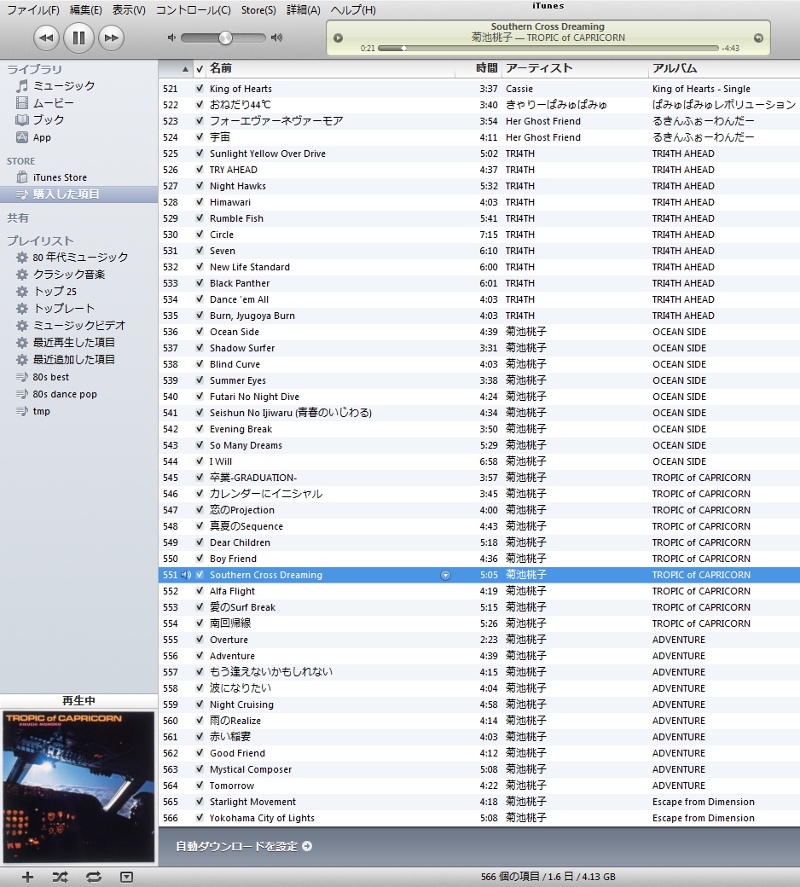Open ファイル(F) menu

click(33, 10)
